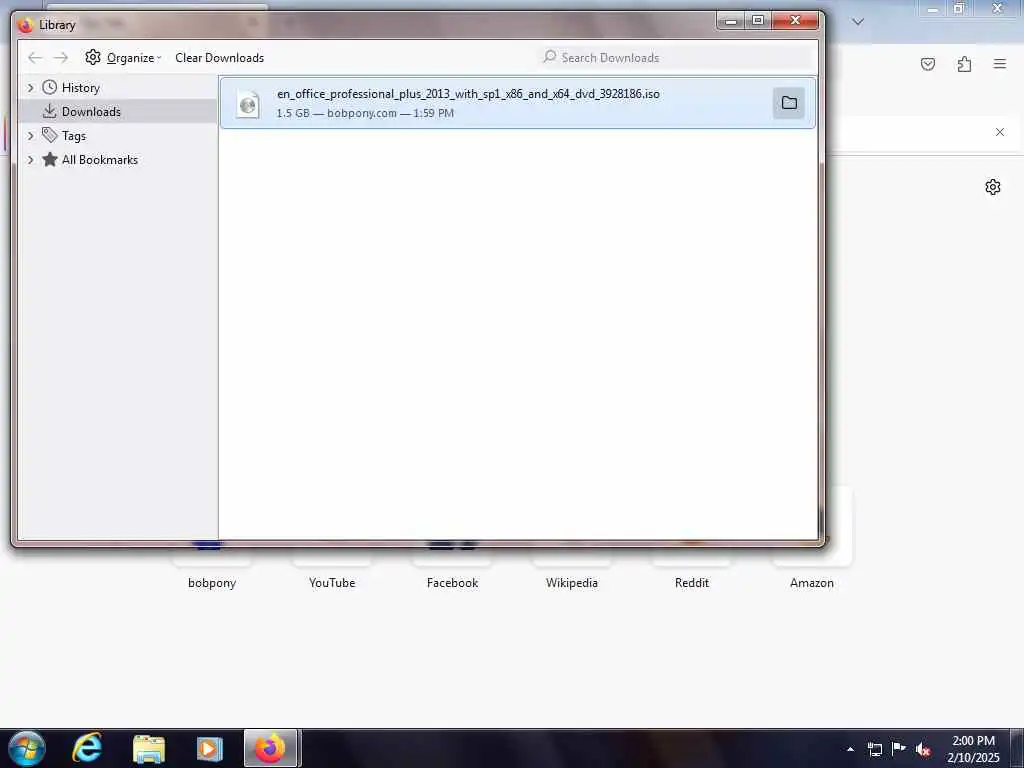Image resolution: width=1024 pixels, height=768 pixels.
Task: Expand the All Bookmarks tree node
Action: tap(30, 160)
